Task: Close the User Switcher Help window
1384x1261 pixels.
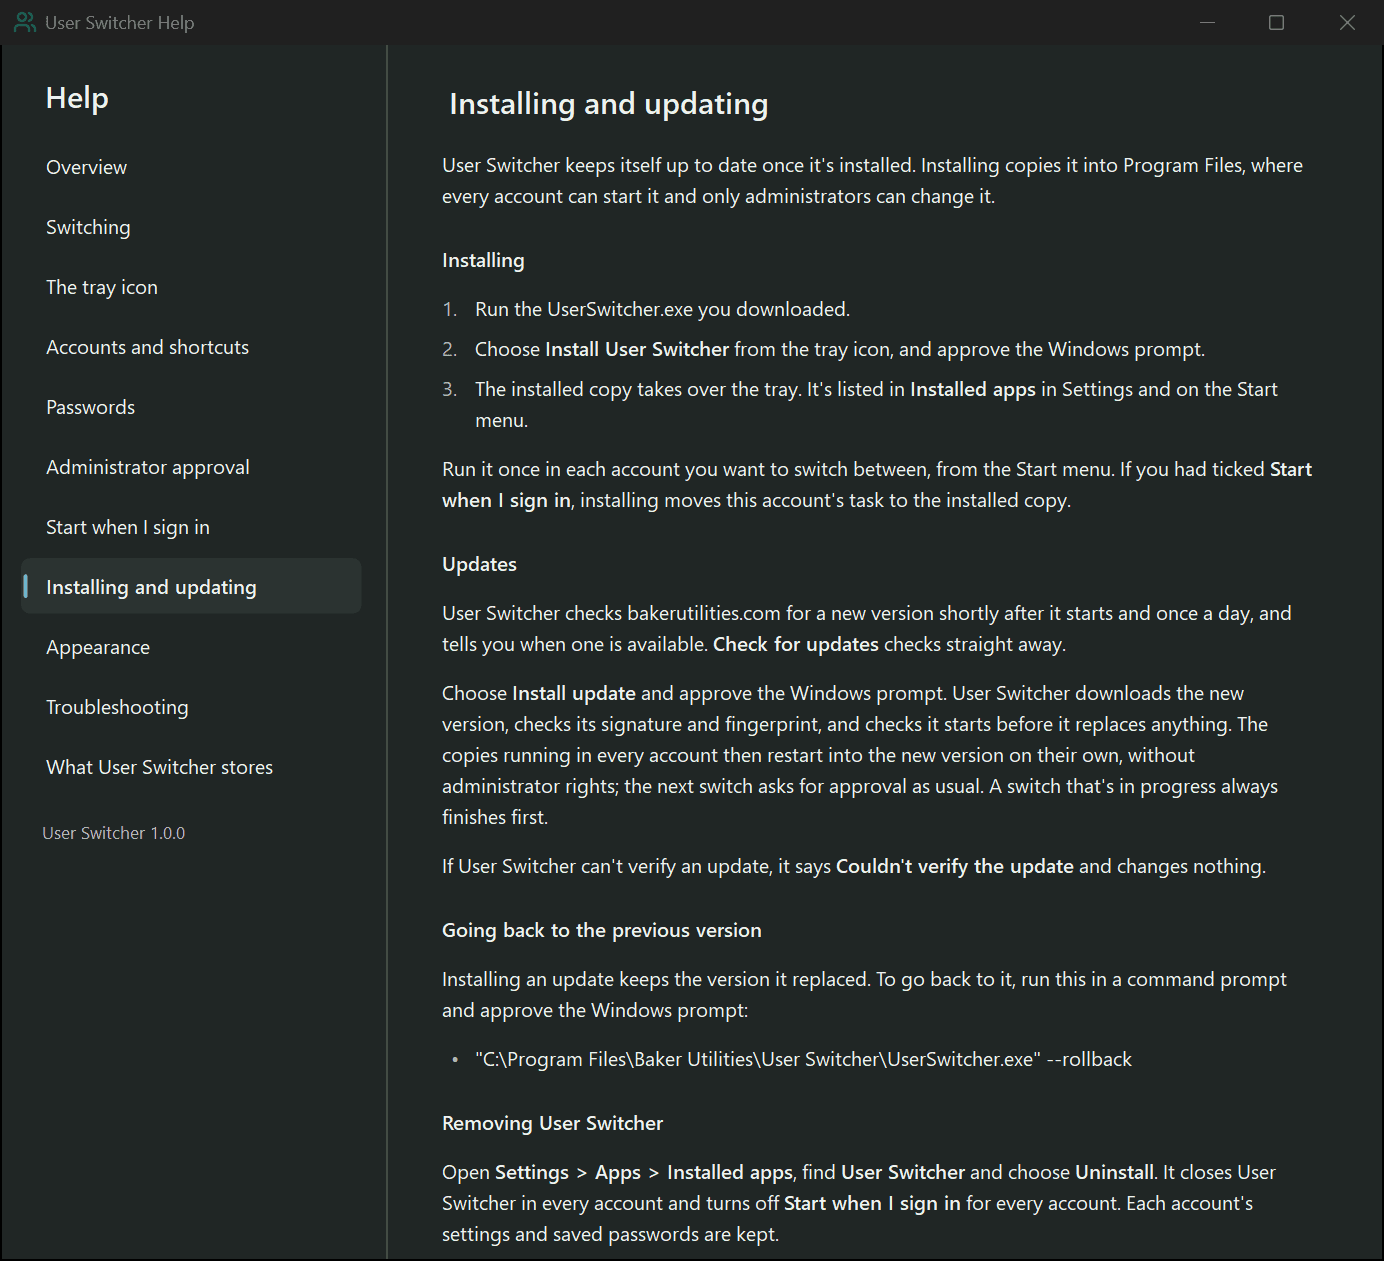Action: (1347, 22)
